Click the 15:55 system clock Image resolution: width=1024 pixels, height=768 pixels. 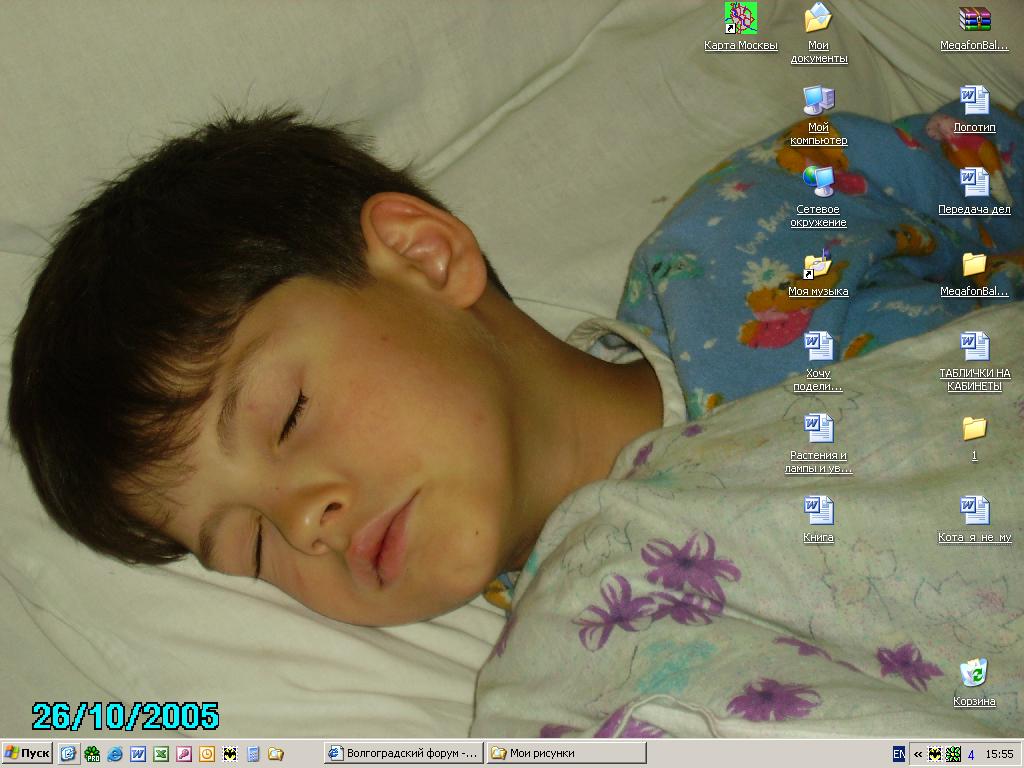point(999,754)
